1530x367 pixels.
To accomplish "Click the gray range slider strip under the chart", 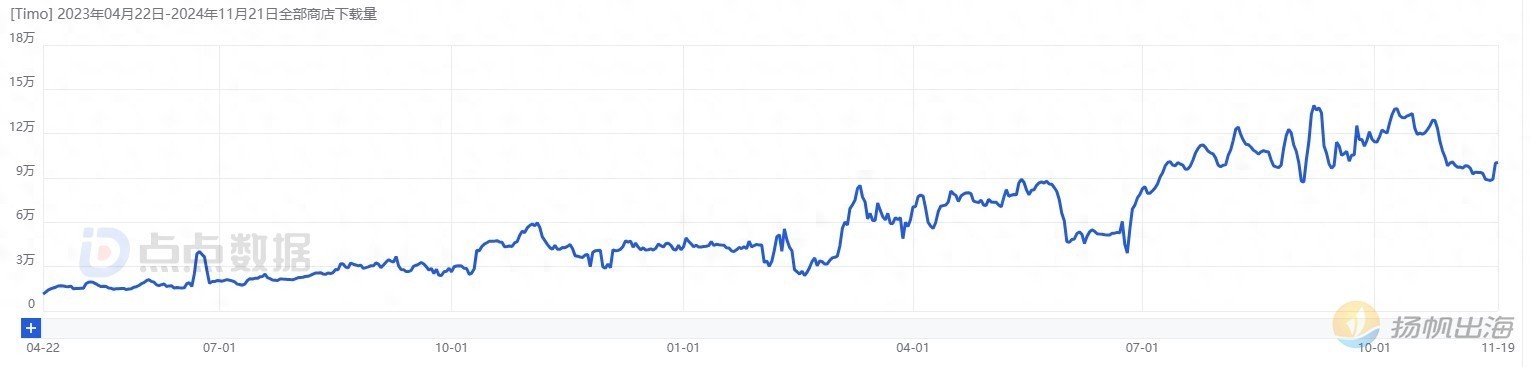I will tap(770, 328).
